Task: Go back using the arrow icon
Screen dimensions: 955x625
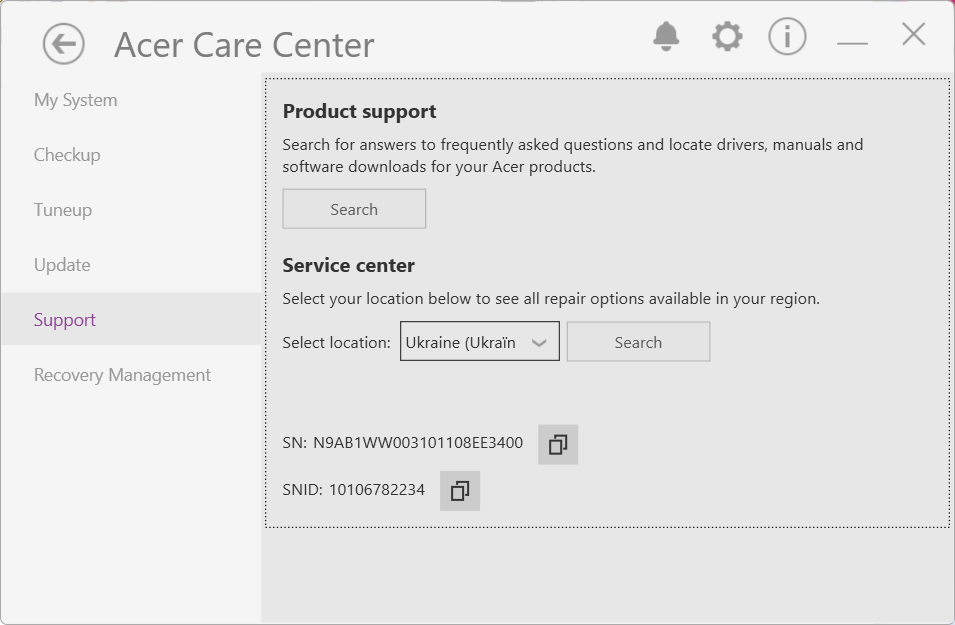Action: pos(64,44)
